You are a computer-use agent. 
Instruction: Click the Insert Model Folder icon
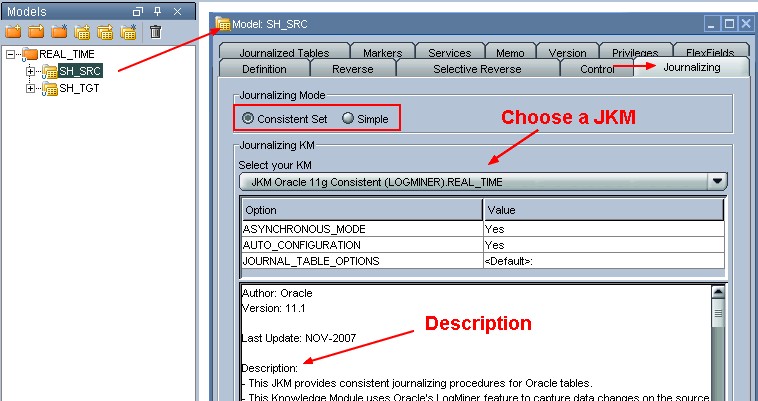coord(13,32)
